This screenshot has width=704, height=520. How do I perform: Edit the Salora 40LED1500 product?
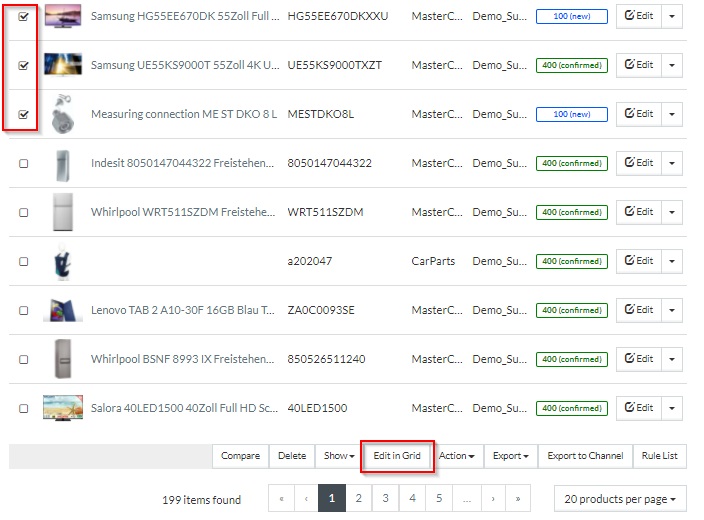click(638, 408)
